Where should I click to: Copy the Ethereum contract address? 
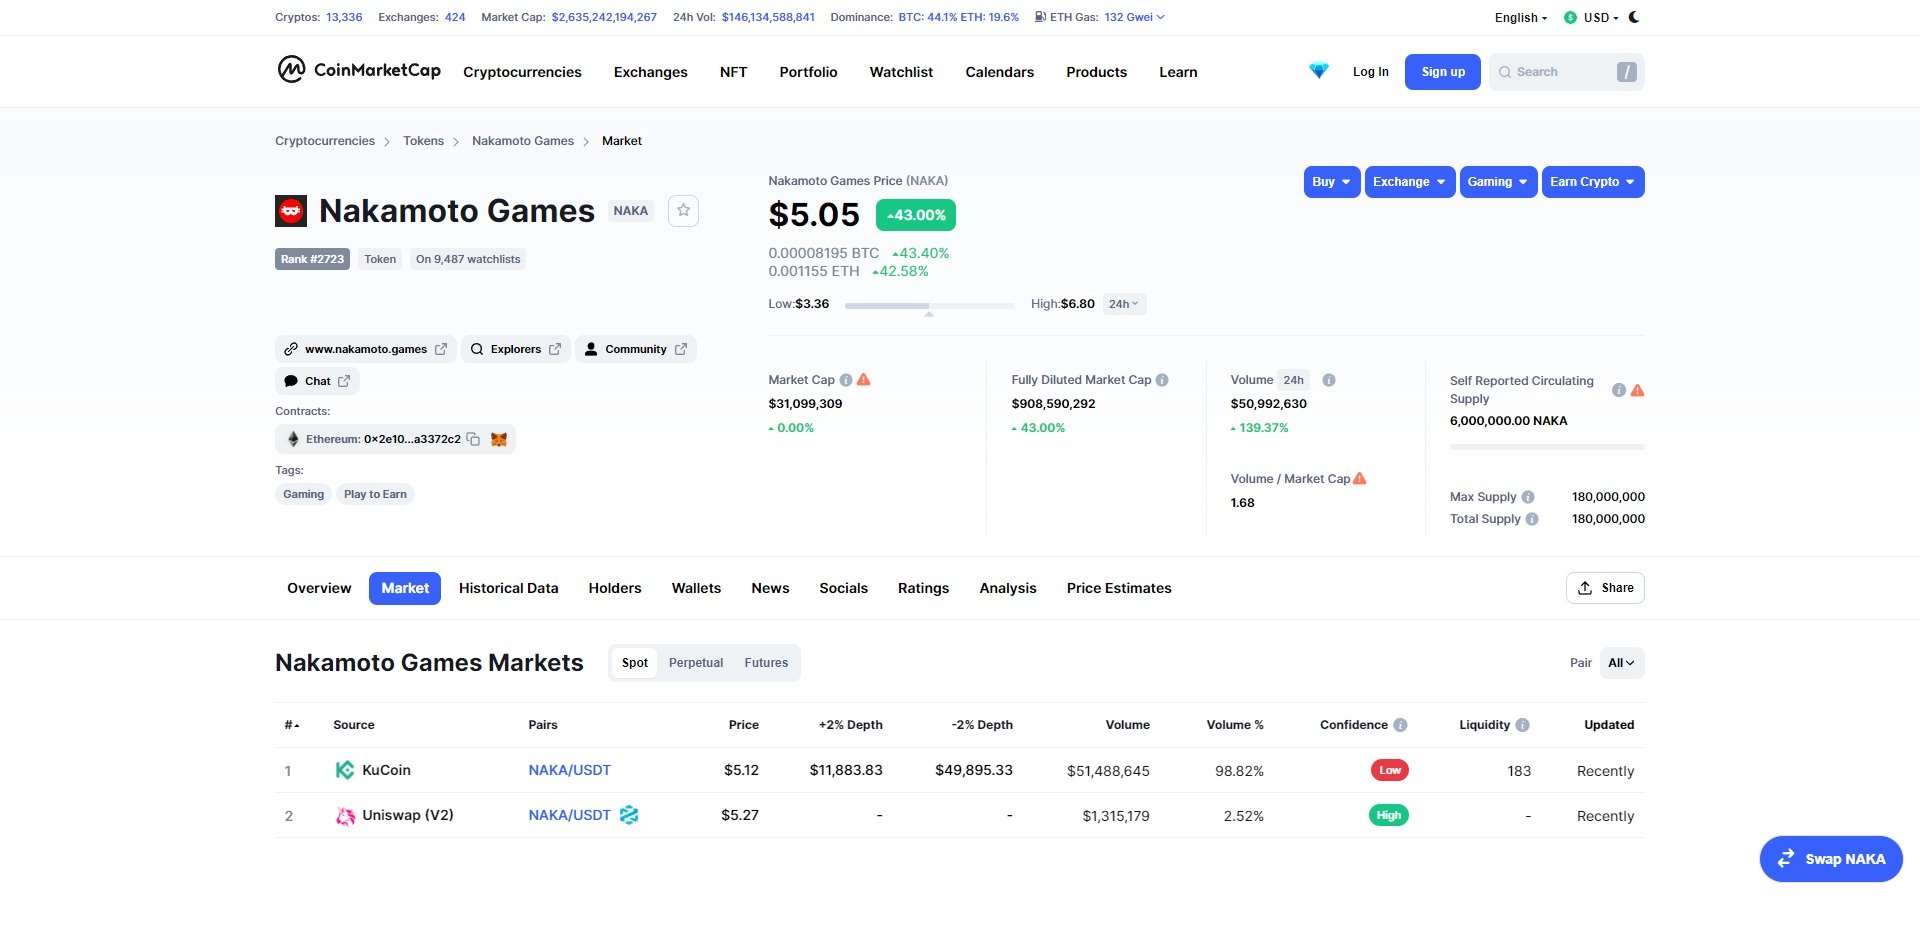pyautogui.click(x=474, y=439)
